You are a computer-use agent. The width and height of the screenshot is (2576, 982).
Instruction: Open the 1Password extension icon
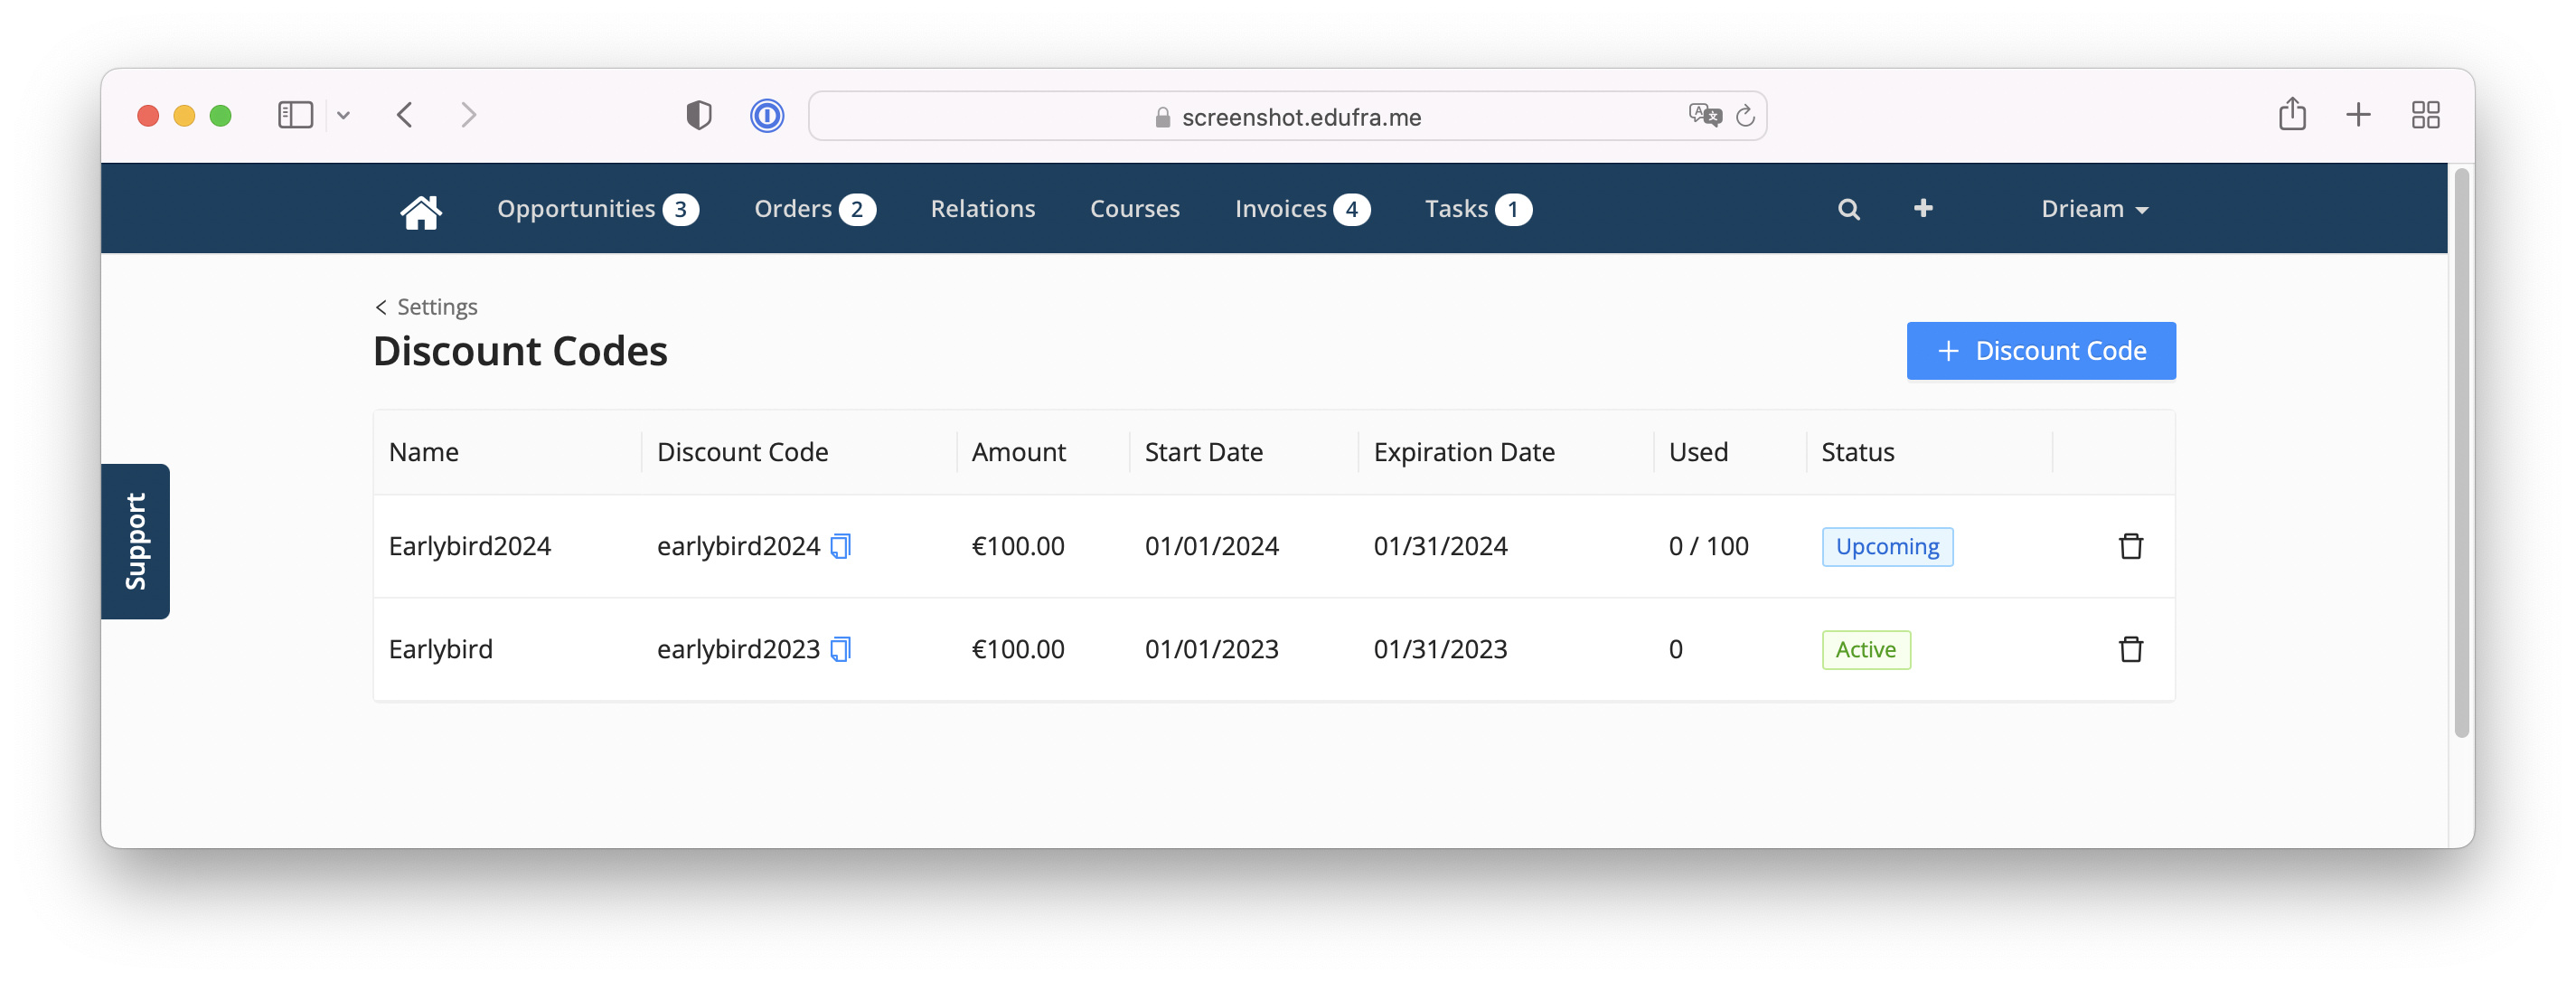pyautogui.click(x=766, y=116)
